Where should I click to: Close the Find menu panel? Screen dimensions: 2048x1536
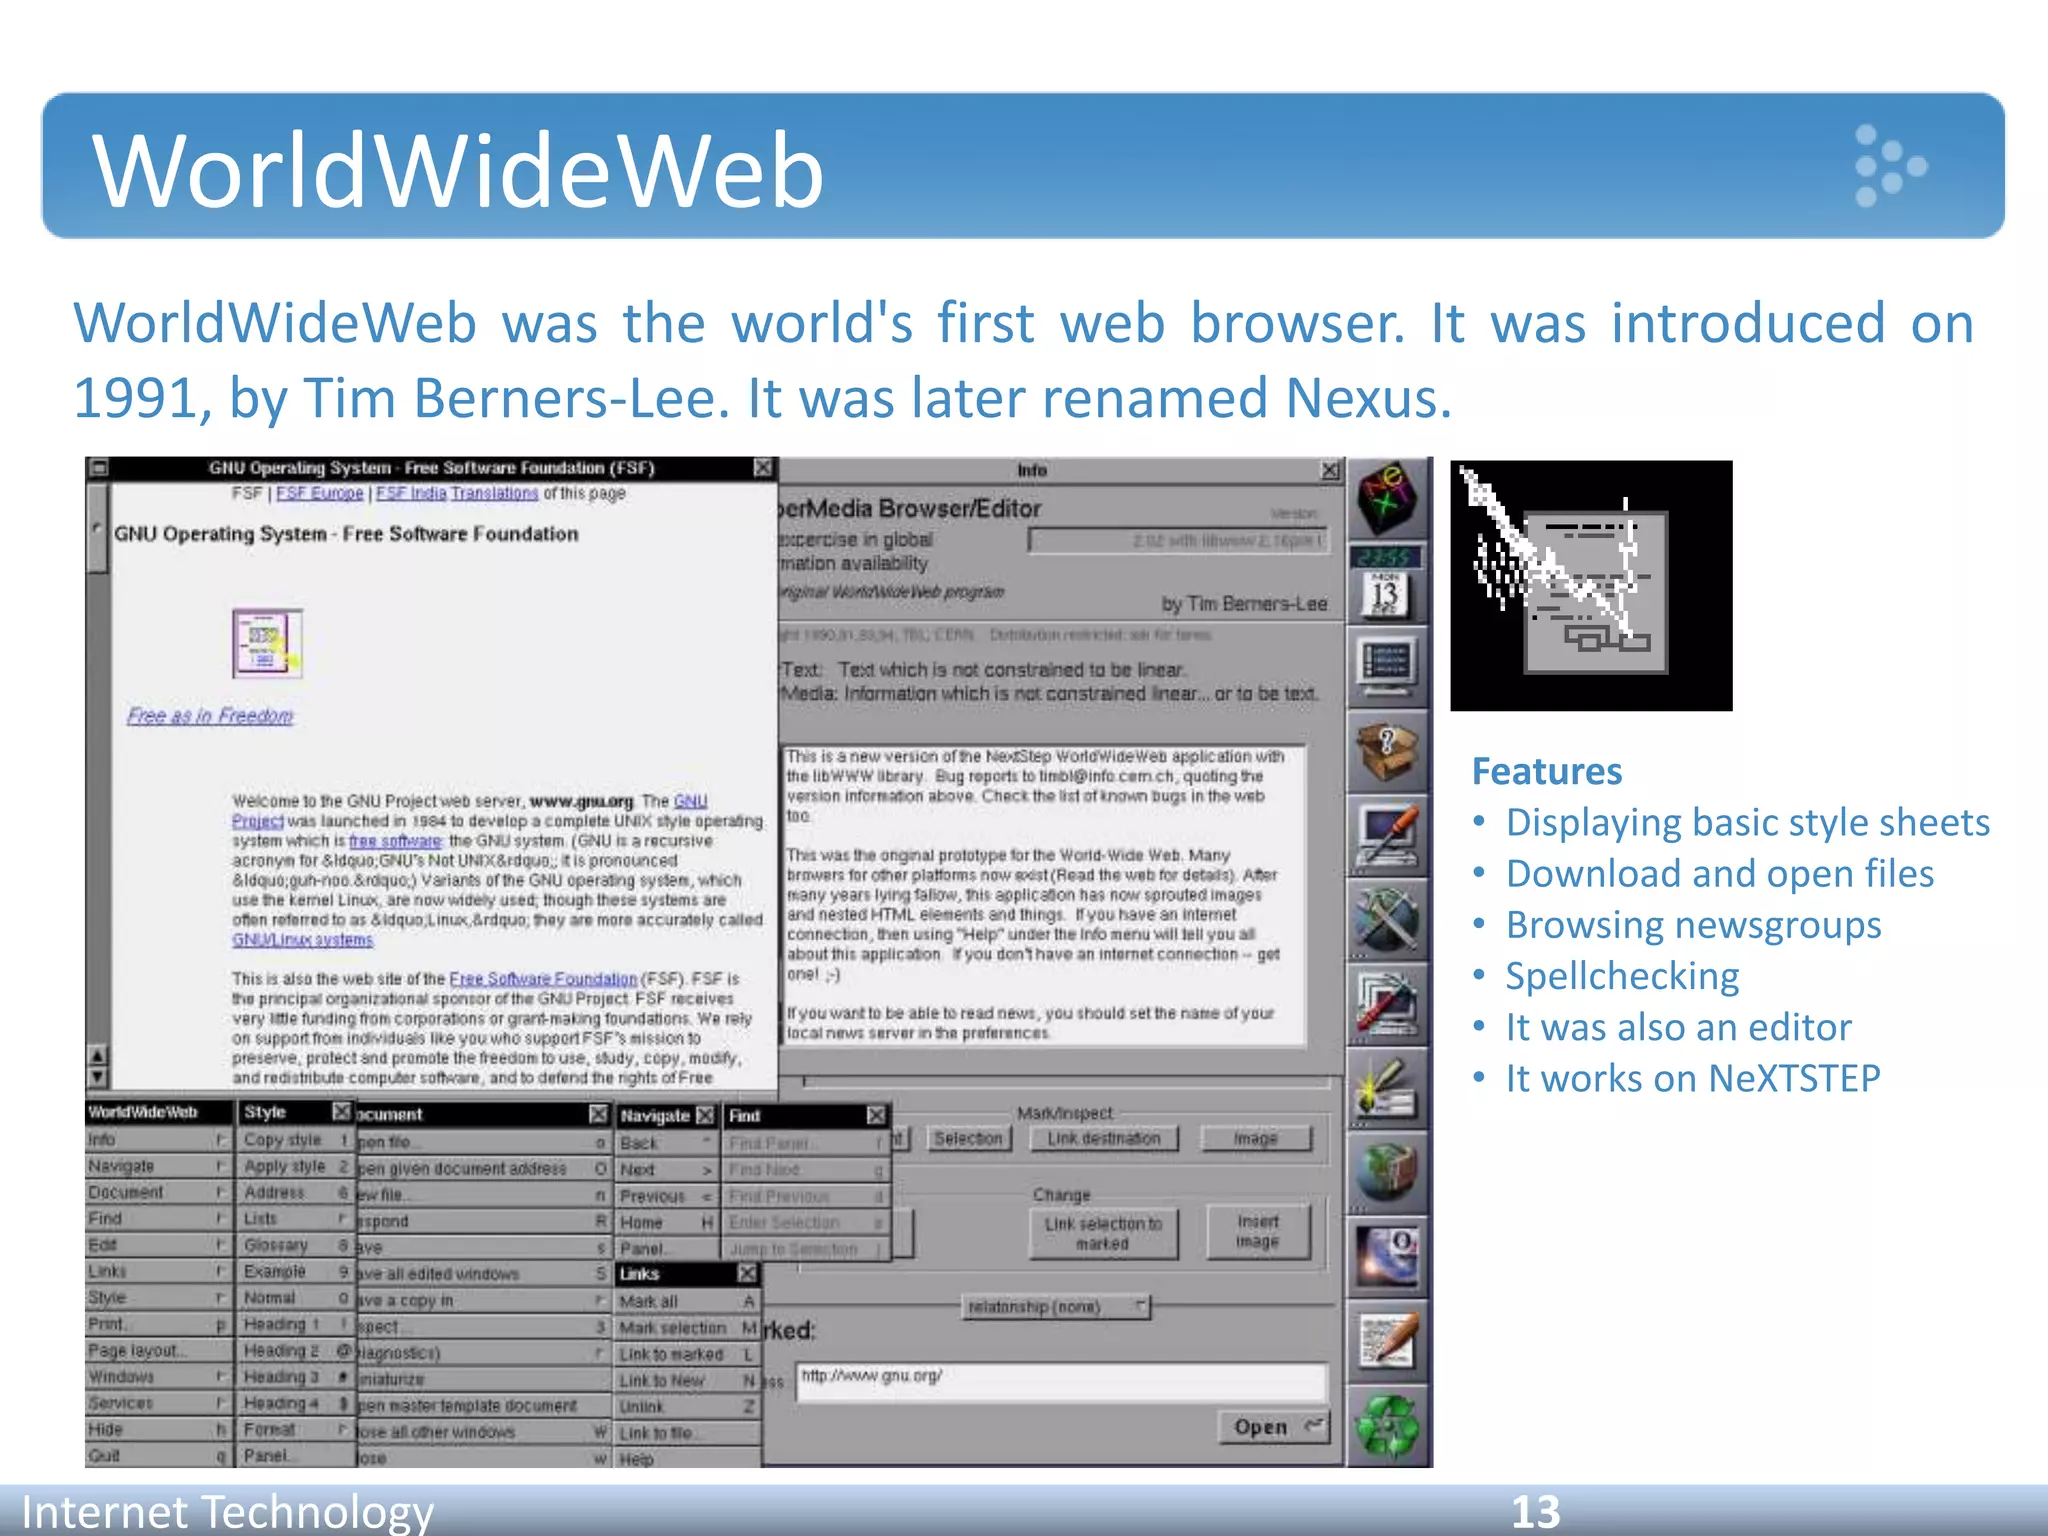click(876, 1115)
